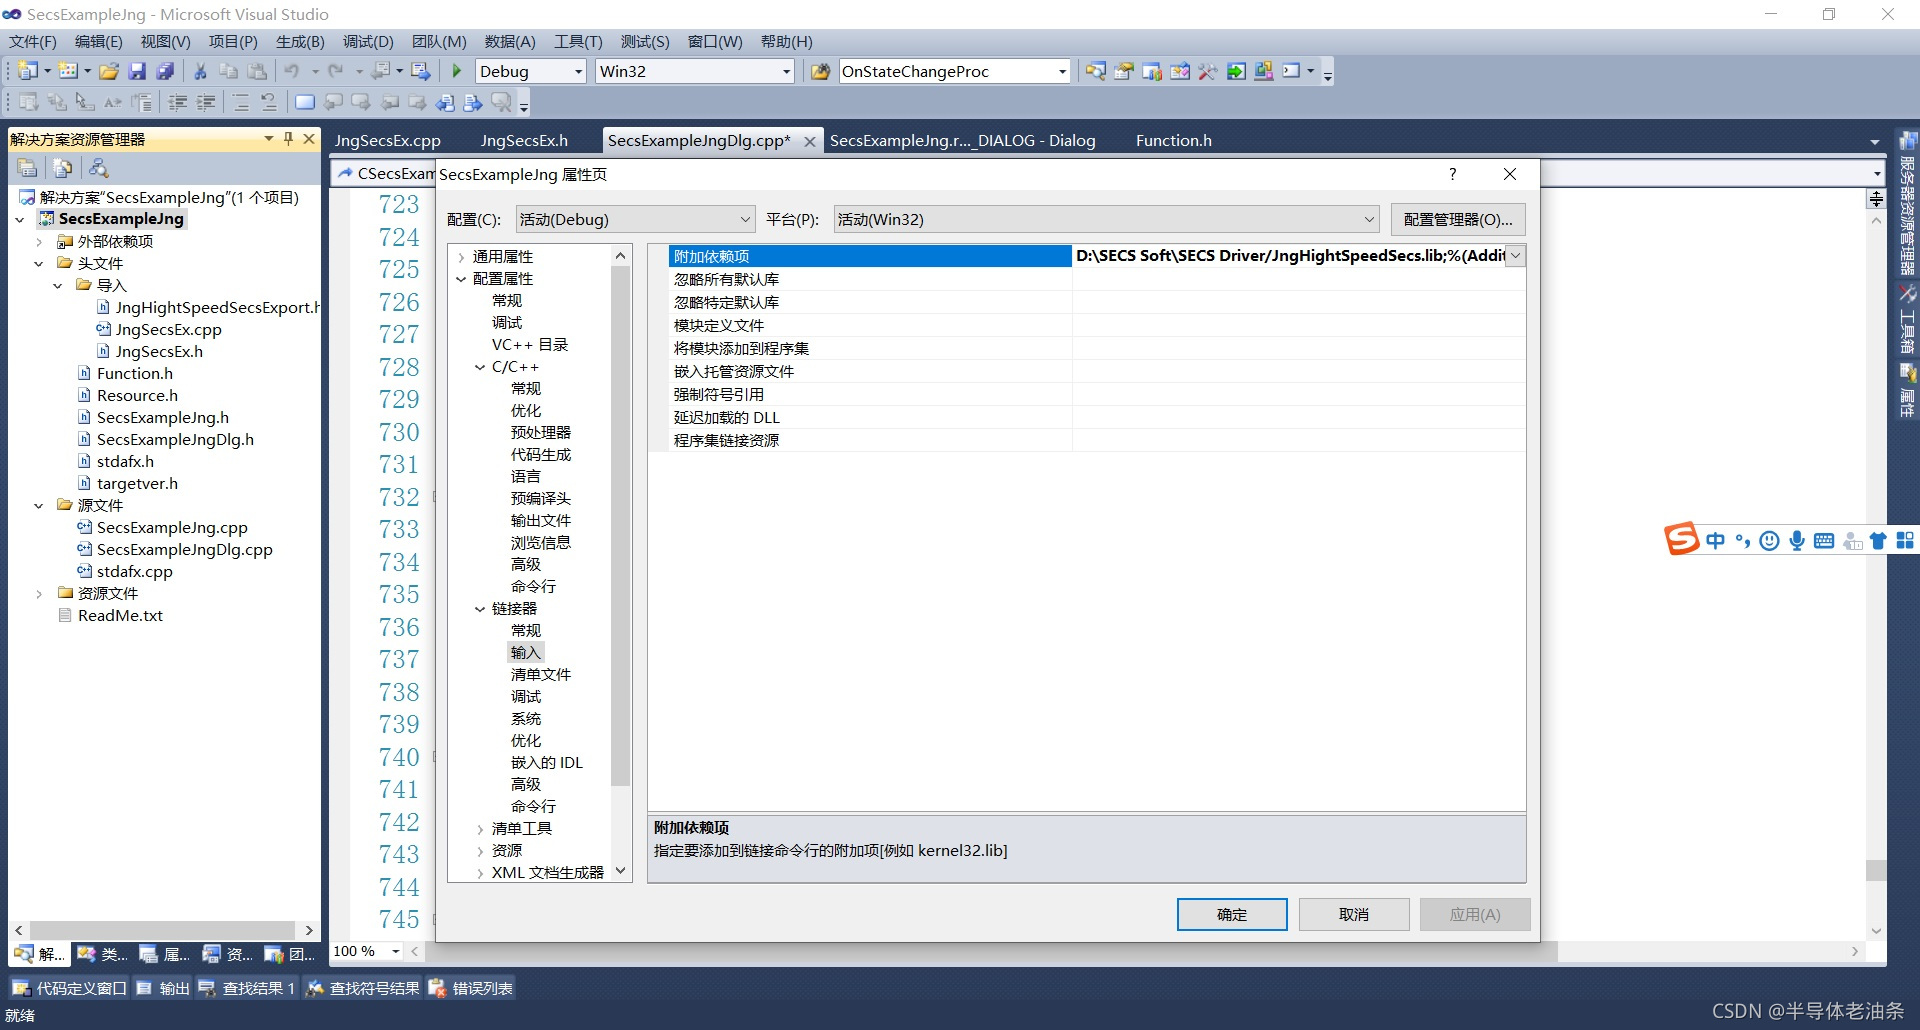
Task: Expand the 通用属性 node in property tree
Action: coord(461,257)
